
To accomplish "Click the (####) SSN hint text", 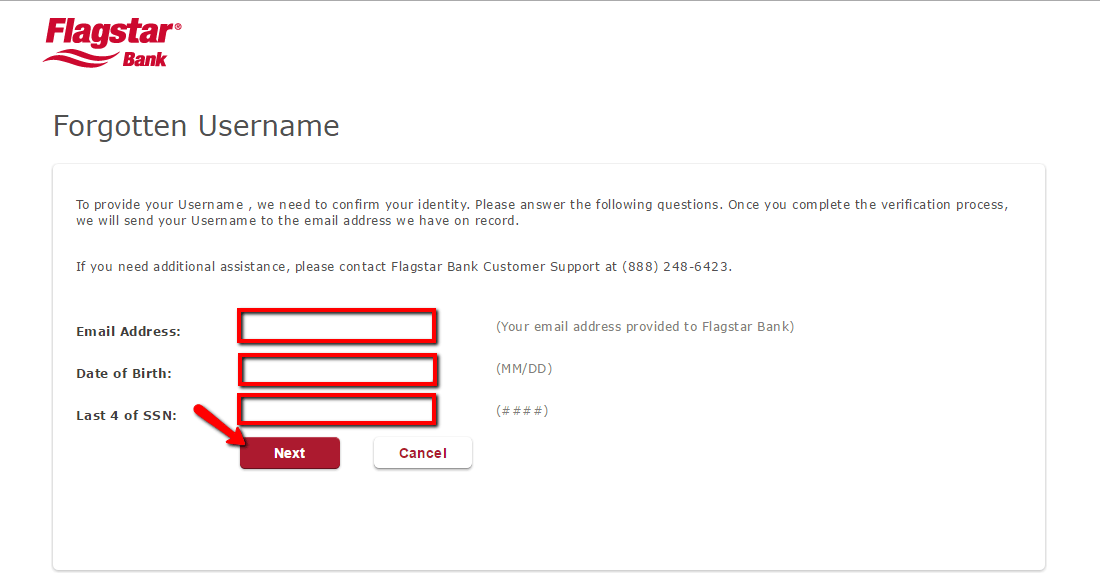I will coord(521,410).
